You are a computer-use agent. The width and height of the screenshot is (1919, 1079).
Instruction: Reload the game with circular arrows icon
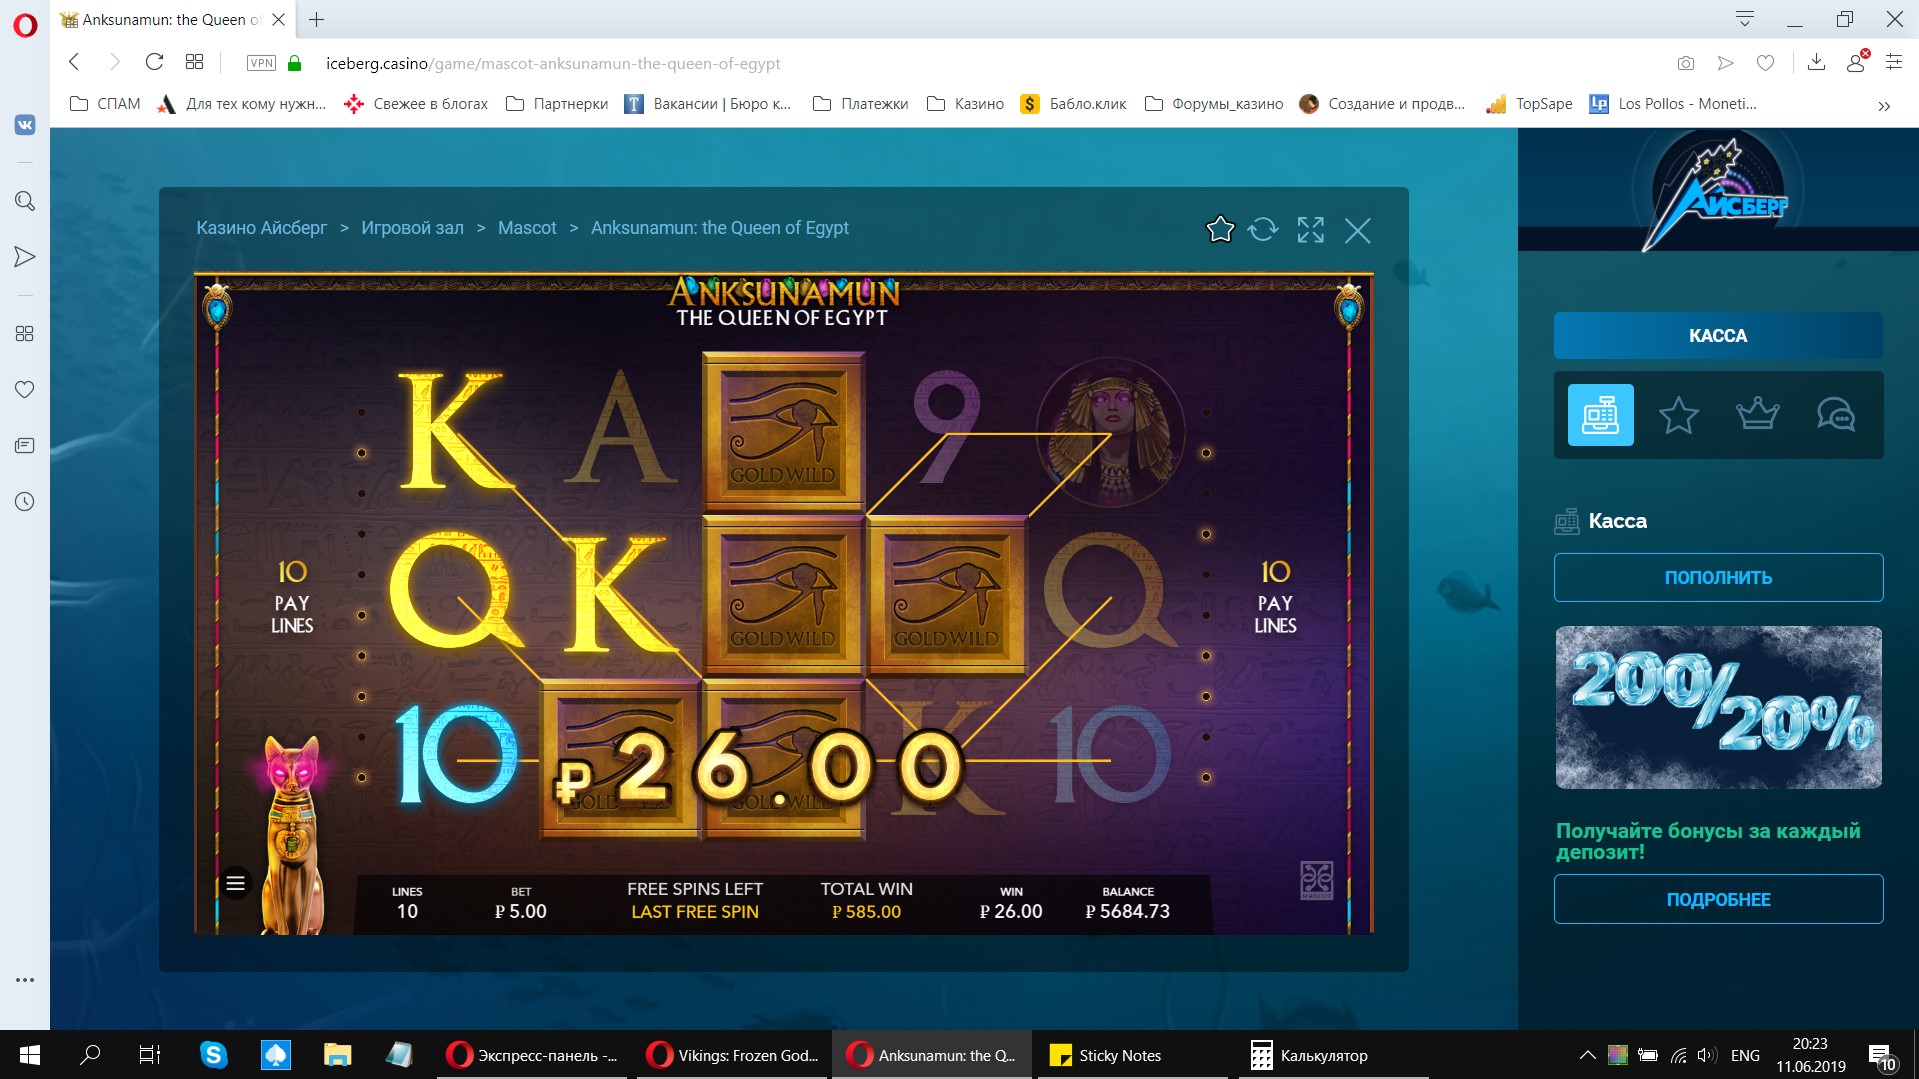click(1263, 230)
